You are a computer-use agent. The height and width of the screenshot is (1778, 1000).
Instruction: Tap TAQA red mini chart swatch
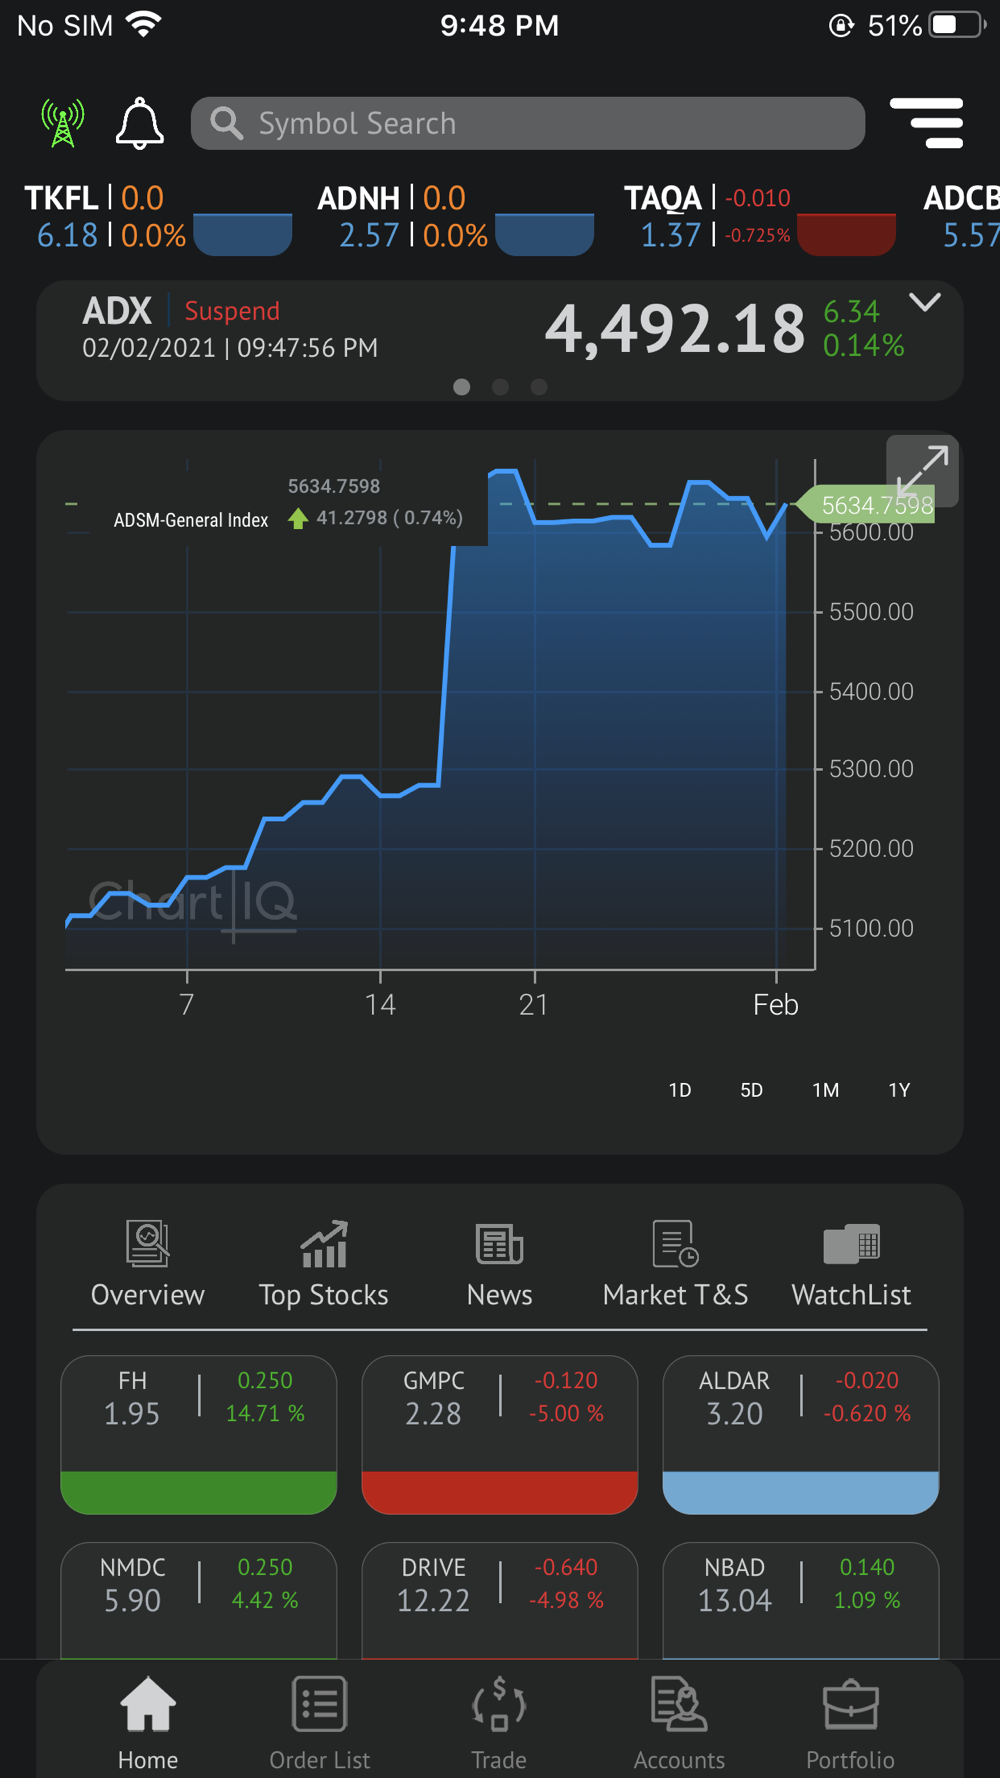click(846, 235)
